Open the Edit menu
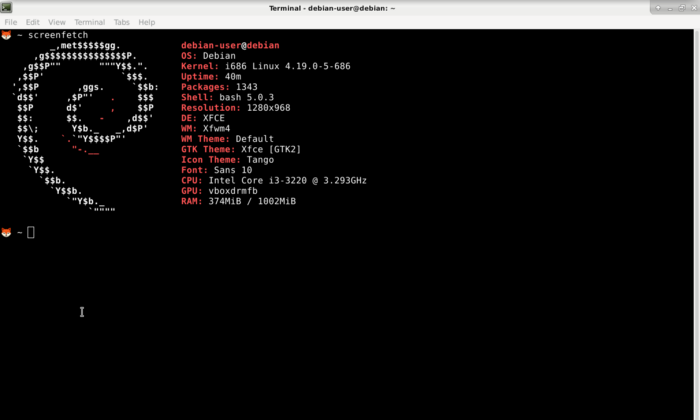Image resolution: width=700 pixels, height=420 pixels. [x=33, y=22]
